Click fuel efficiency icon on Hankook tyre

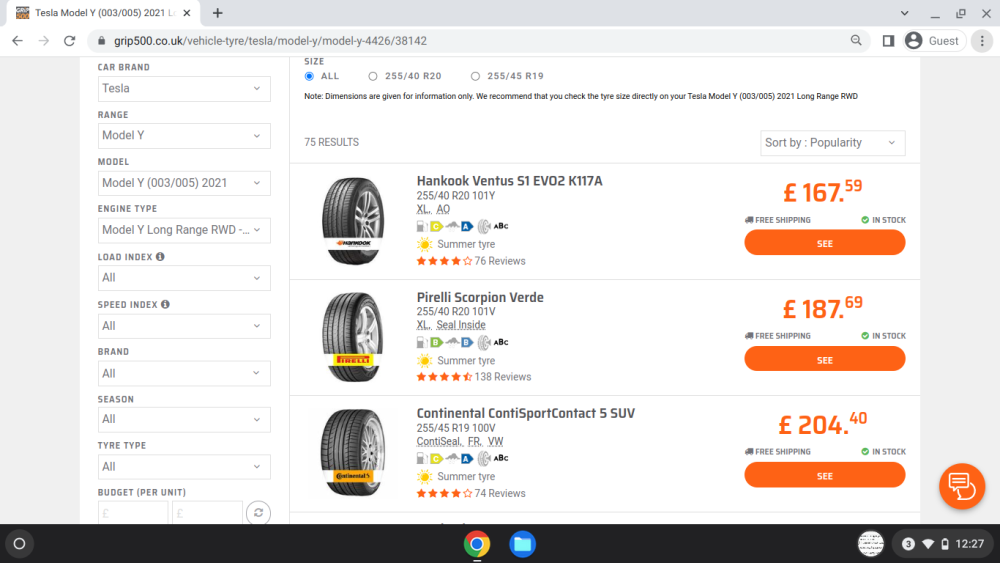pos(430,226)
